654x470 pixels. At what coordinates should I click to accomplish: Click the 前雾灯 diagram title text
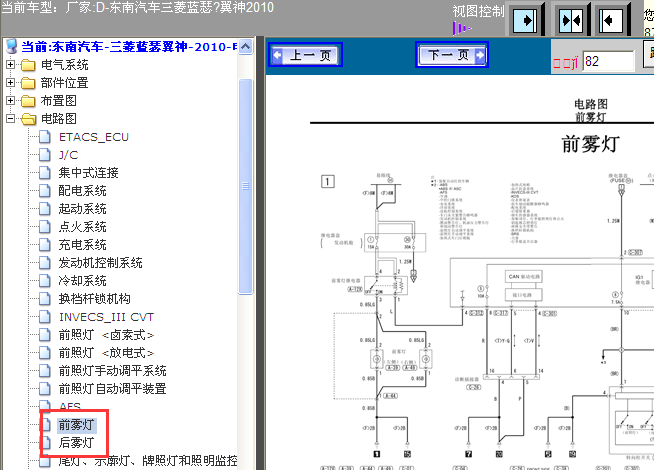point(591,144)
